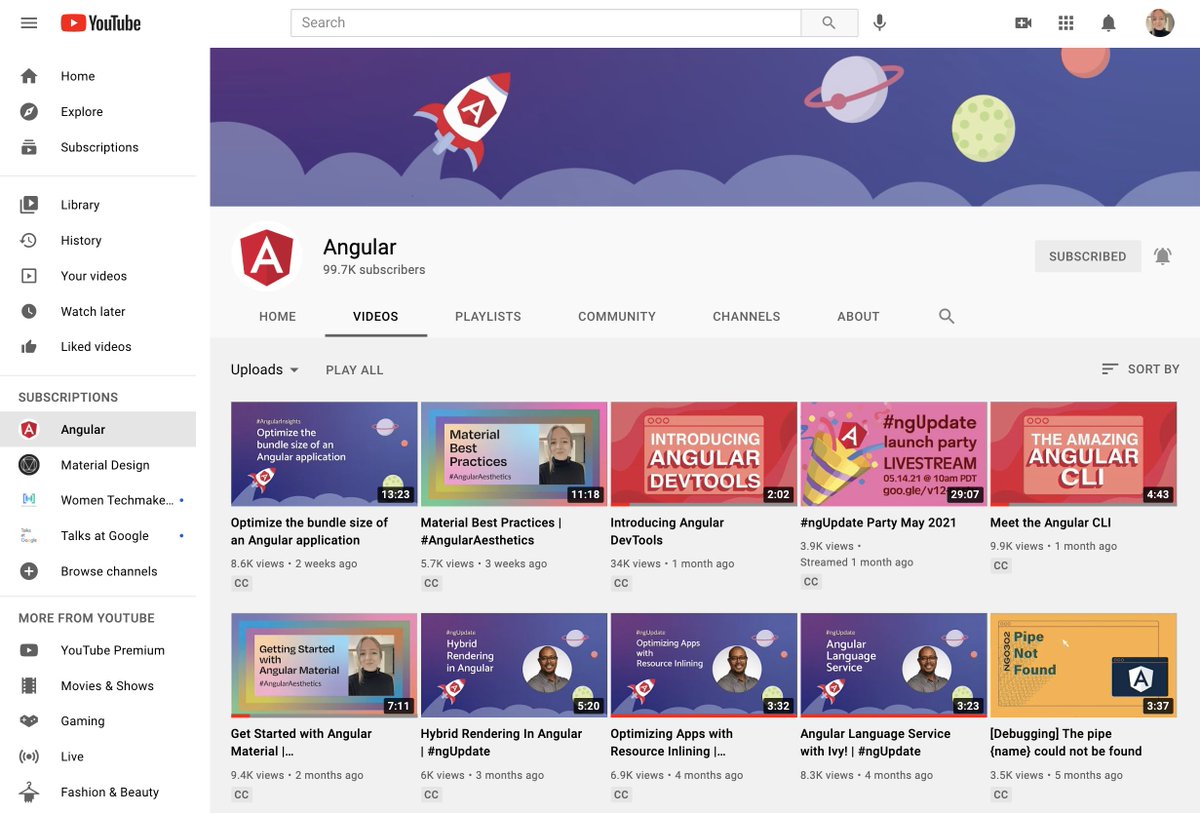1200x813 pixels.
Task: Open the Browse channels link
Action: point(108,570)
